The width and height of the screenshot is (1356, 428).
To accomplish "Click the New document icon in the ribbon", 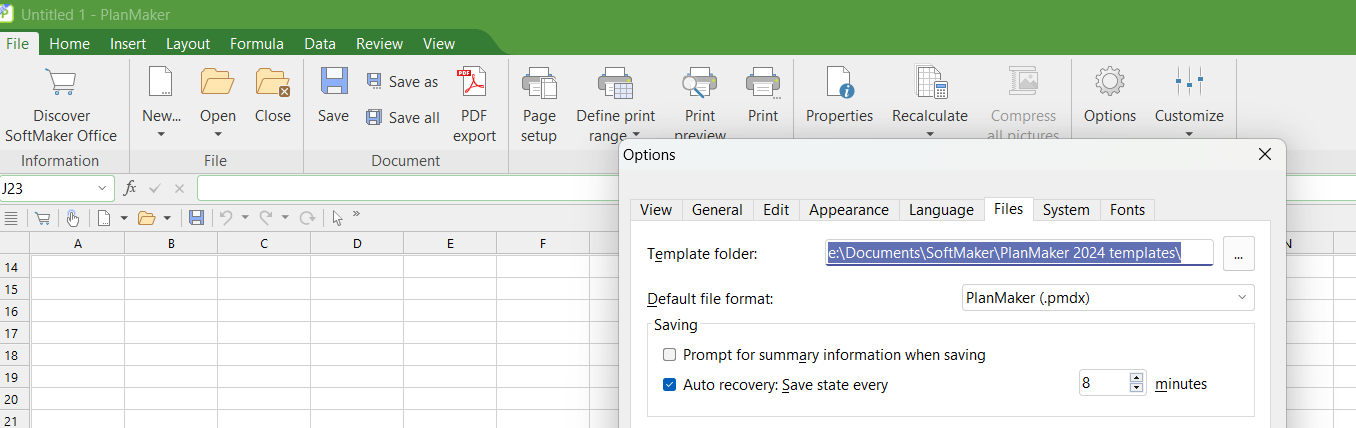I will click(x=160, y=82).
